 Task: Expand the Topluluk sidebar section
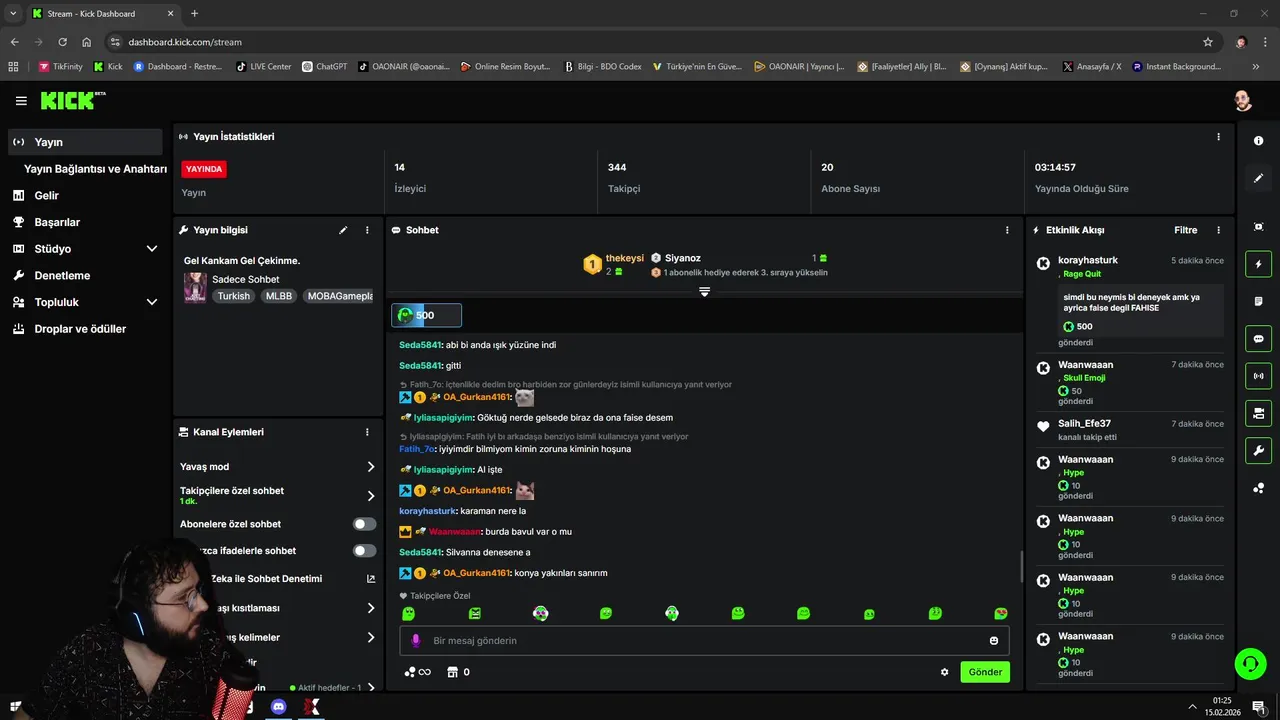tap(152, 302)
